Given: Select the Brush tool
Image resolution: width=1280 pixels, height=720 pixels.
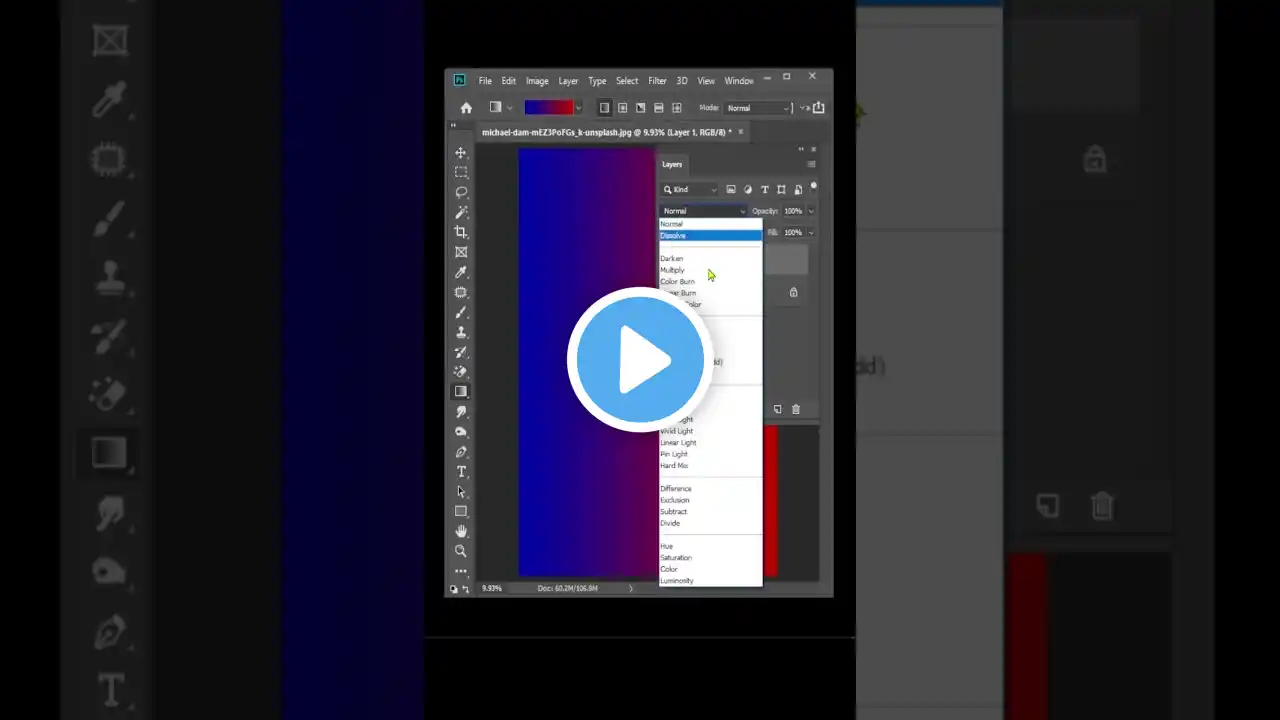Looking at the screenshot, I should coord(461,312).
